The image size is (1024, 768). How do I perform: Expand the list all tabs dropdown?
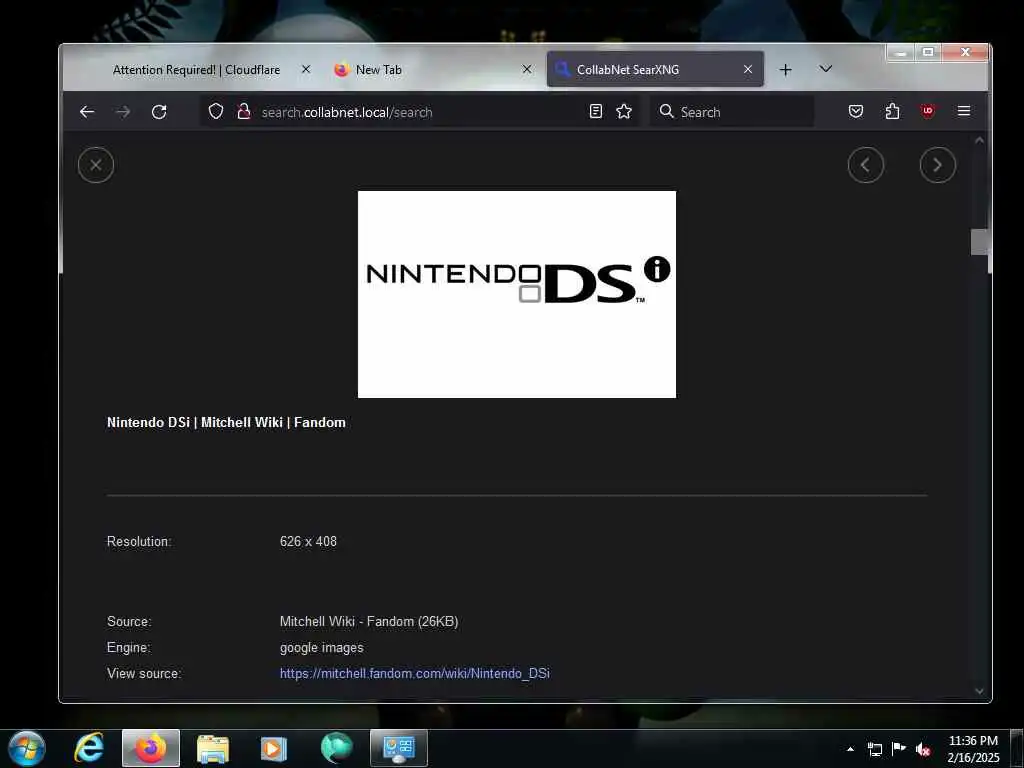(825, 69)
